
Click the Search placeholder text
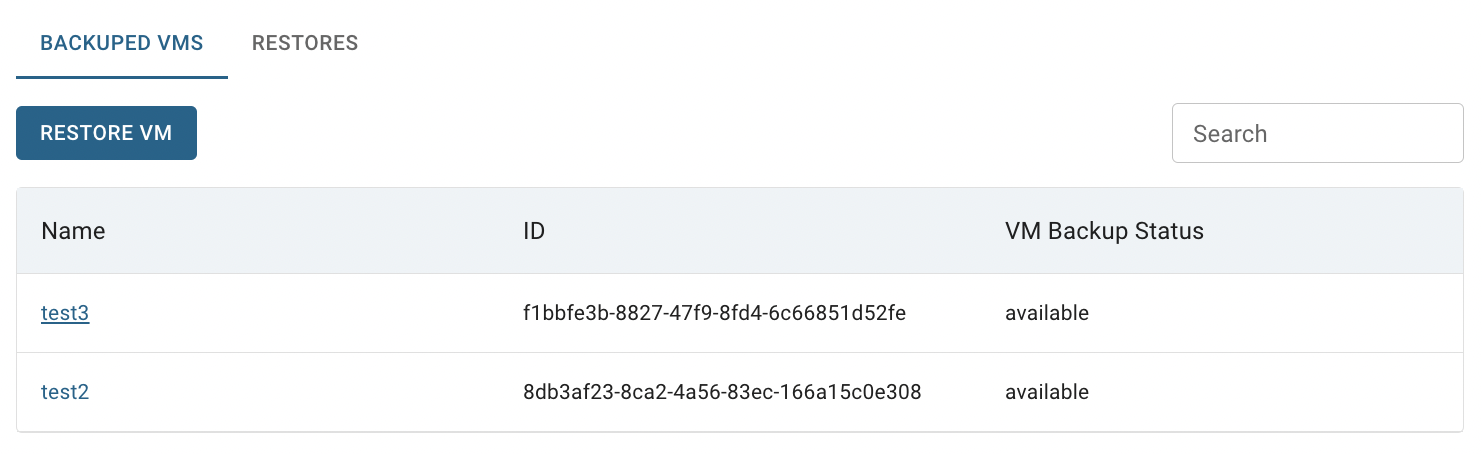[x=1230, y=134]
